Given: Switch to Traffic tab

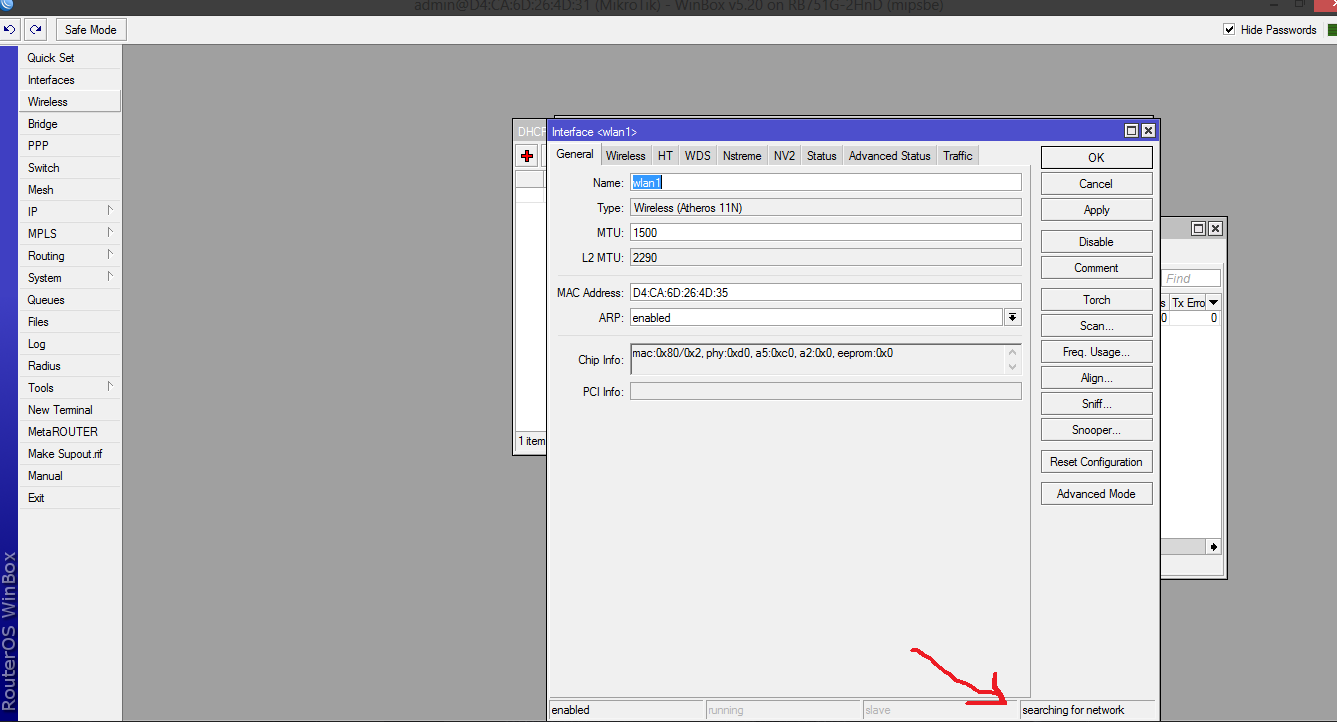Looking at the screenshot, I should (x=958, y=155).
